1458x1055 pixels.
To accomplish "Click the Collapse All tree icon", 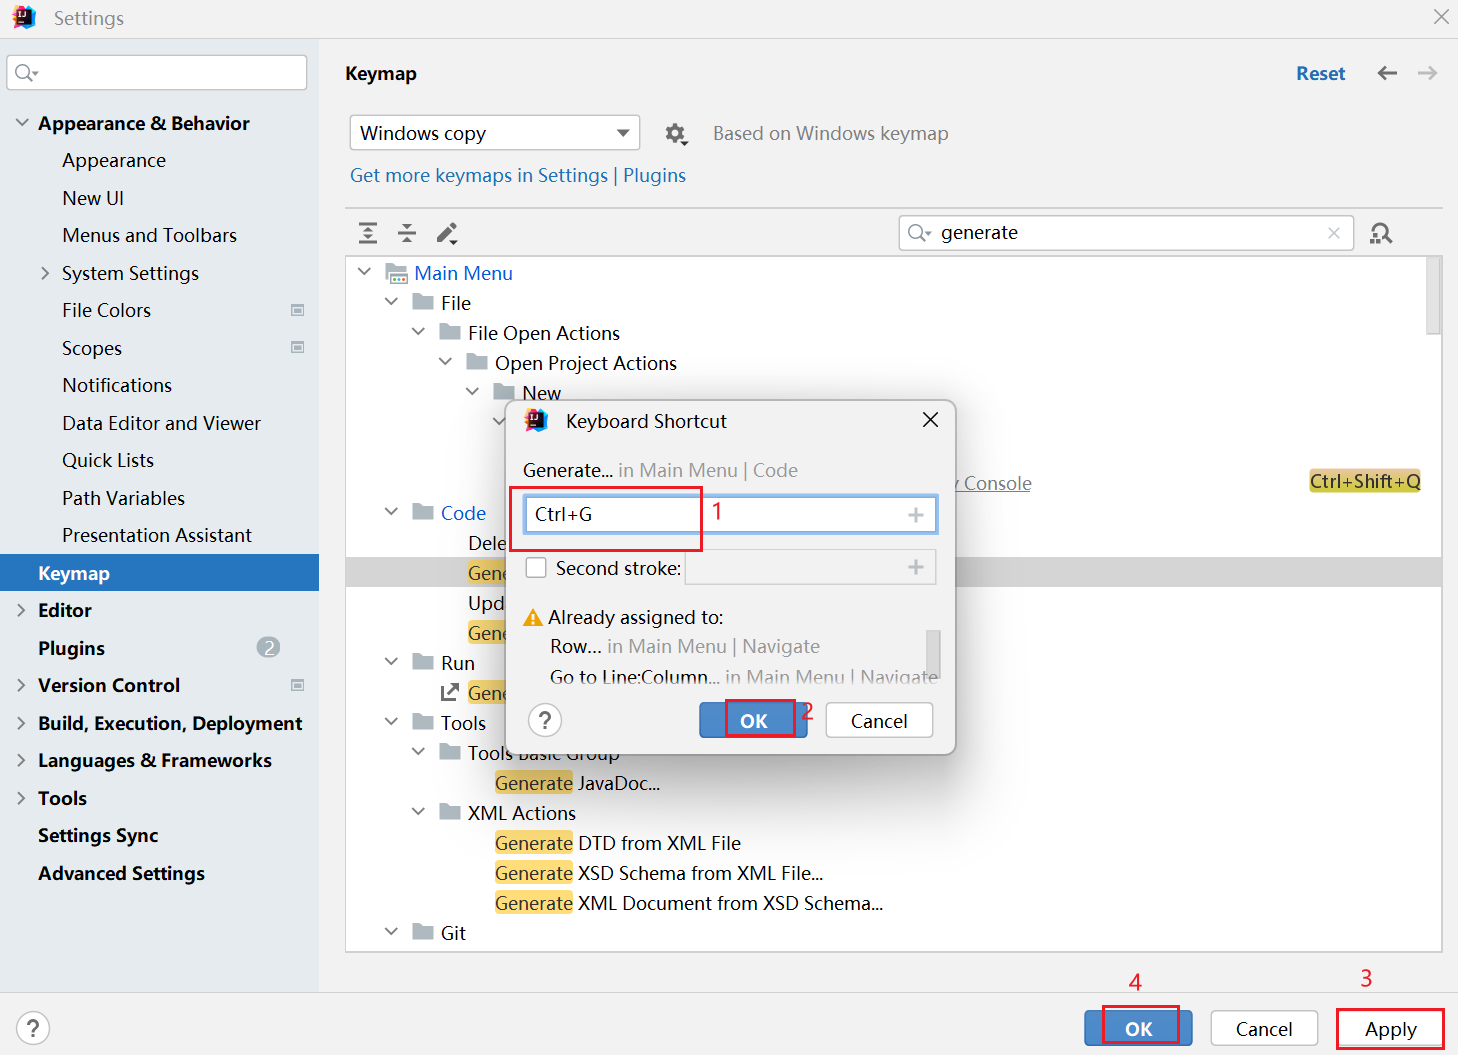I will click(407, 233).
